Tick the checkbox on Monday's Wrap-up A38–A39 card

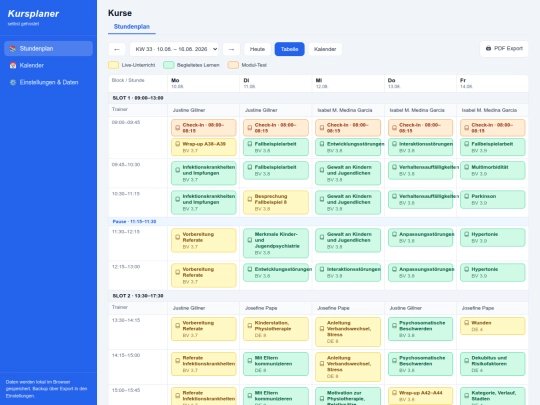point(178,144)
